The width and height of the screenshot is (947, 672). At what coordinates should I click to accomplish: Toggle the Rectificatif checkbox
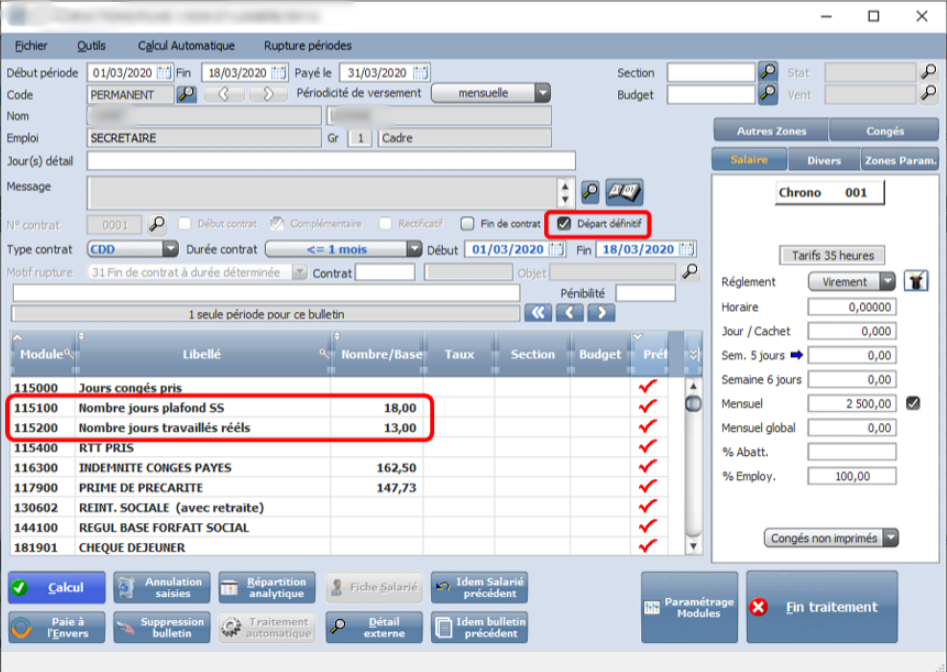385,224
